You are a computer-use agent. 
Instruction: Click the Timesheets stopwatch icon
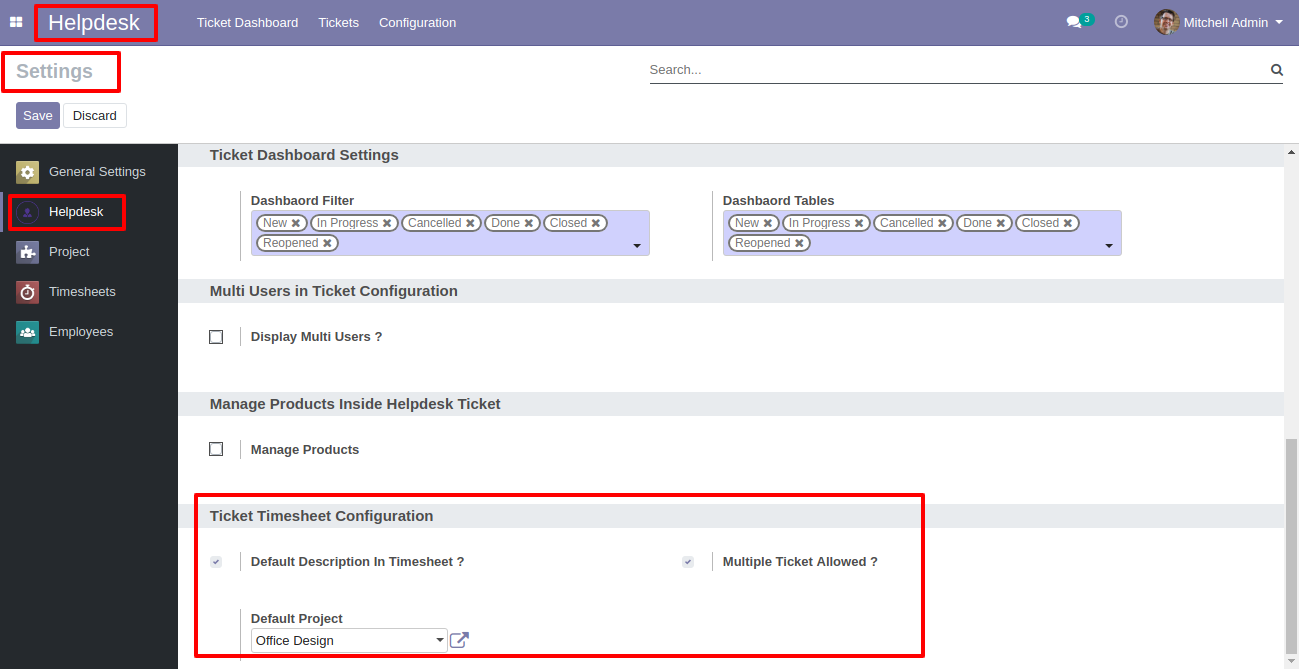(28, 292)
